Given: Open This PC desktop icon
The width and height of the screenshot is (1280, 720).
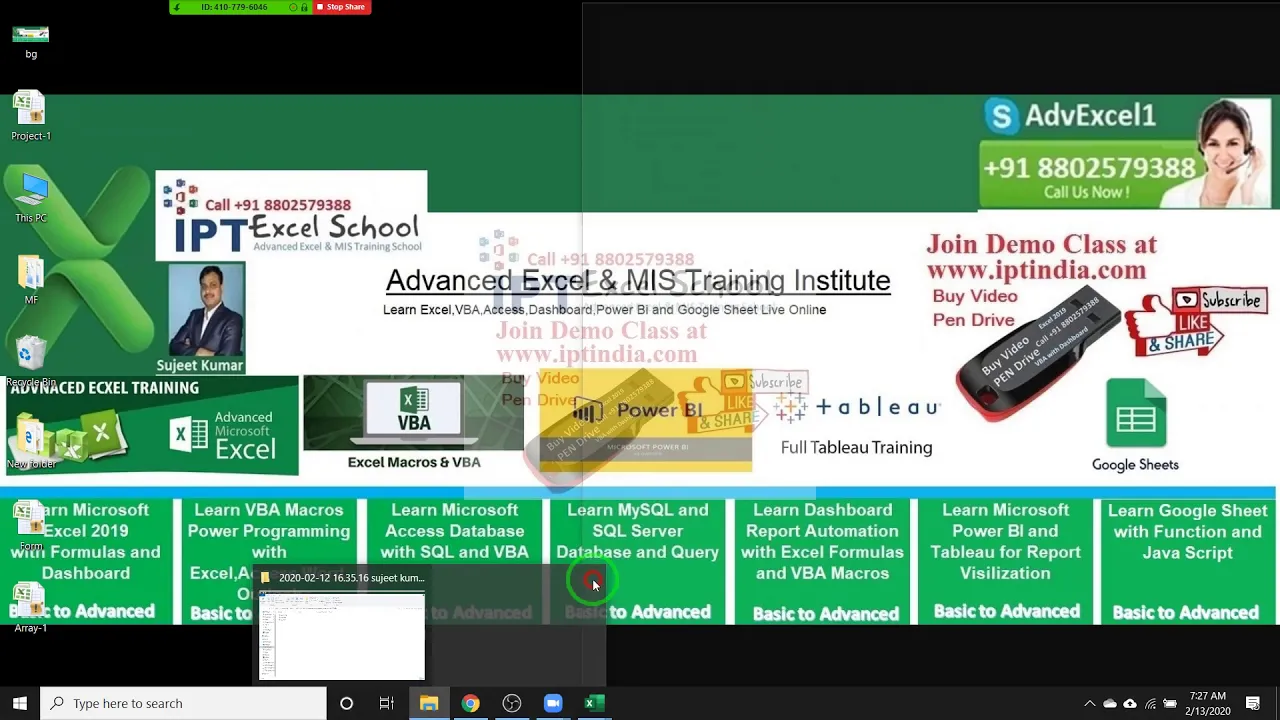Looking at the screenshot, I should 31,198.
